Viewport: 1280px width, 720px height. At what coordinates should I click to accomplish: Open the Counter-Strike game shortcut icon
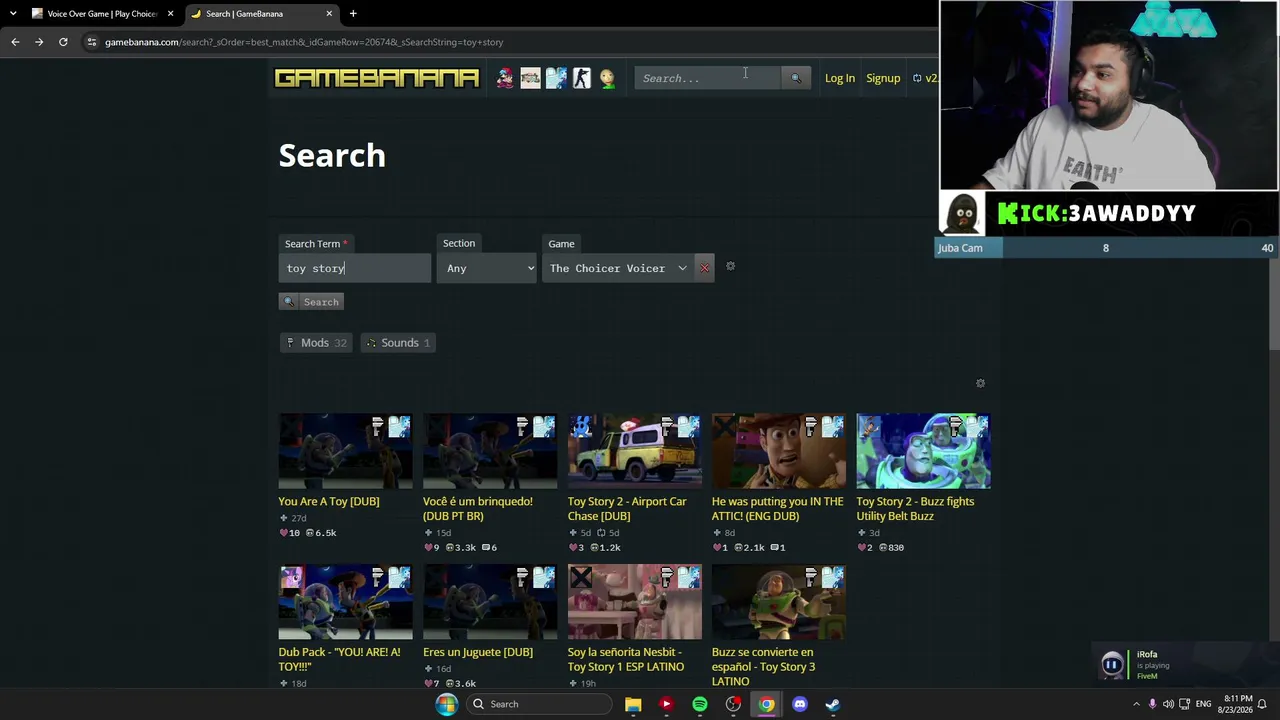(x=582, y=78)
